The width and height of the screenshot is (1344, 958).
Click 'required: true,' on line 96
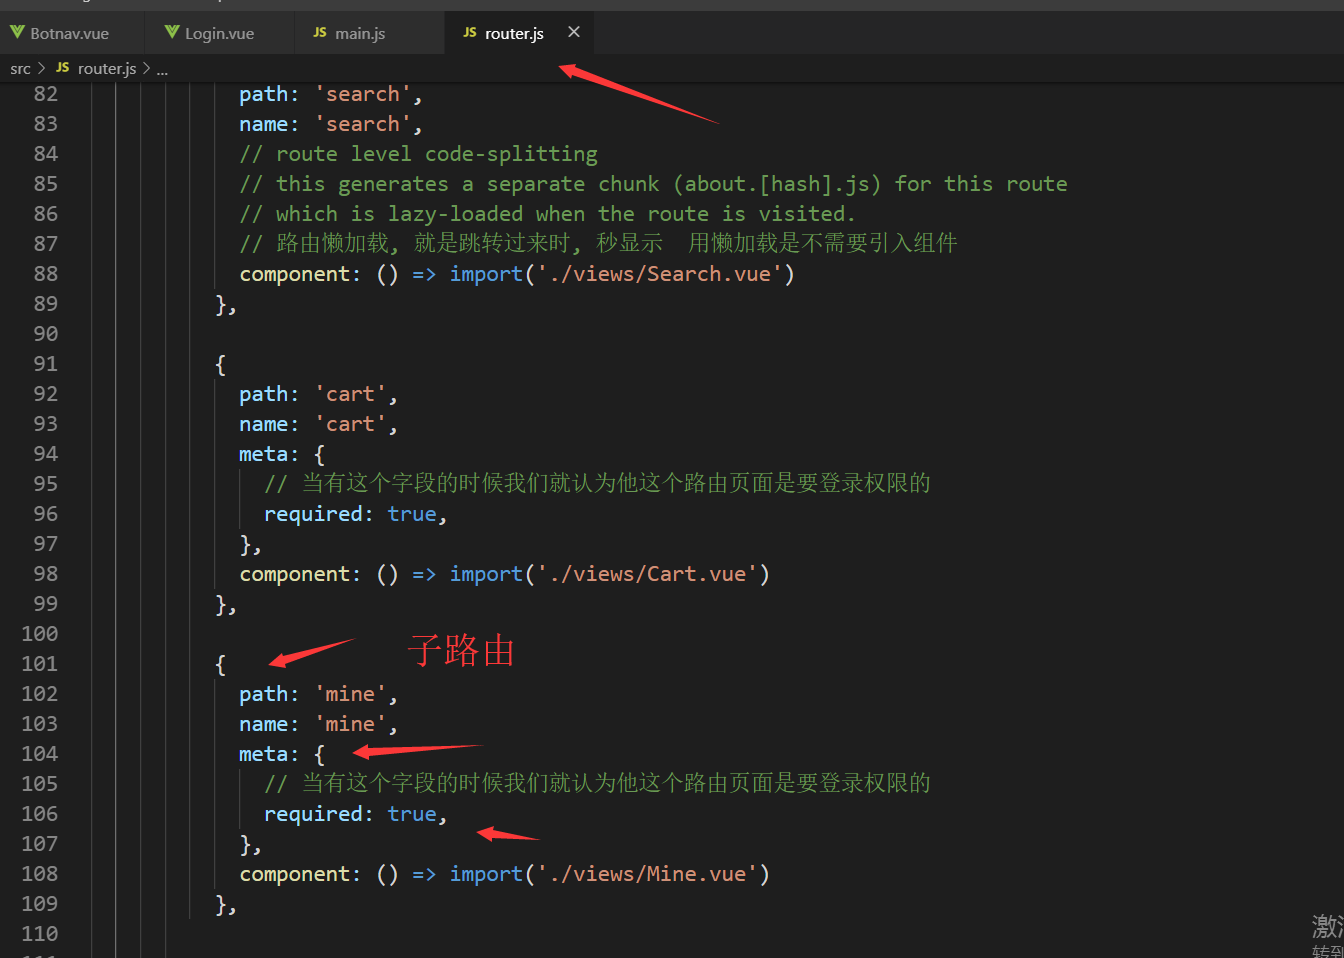coord(356,514)
